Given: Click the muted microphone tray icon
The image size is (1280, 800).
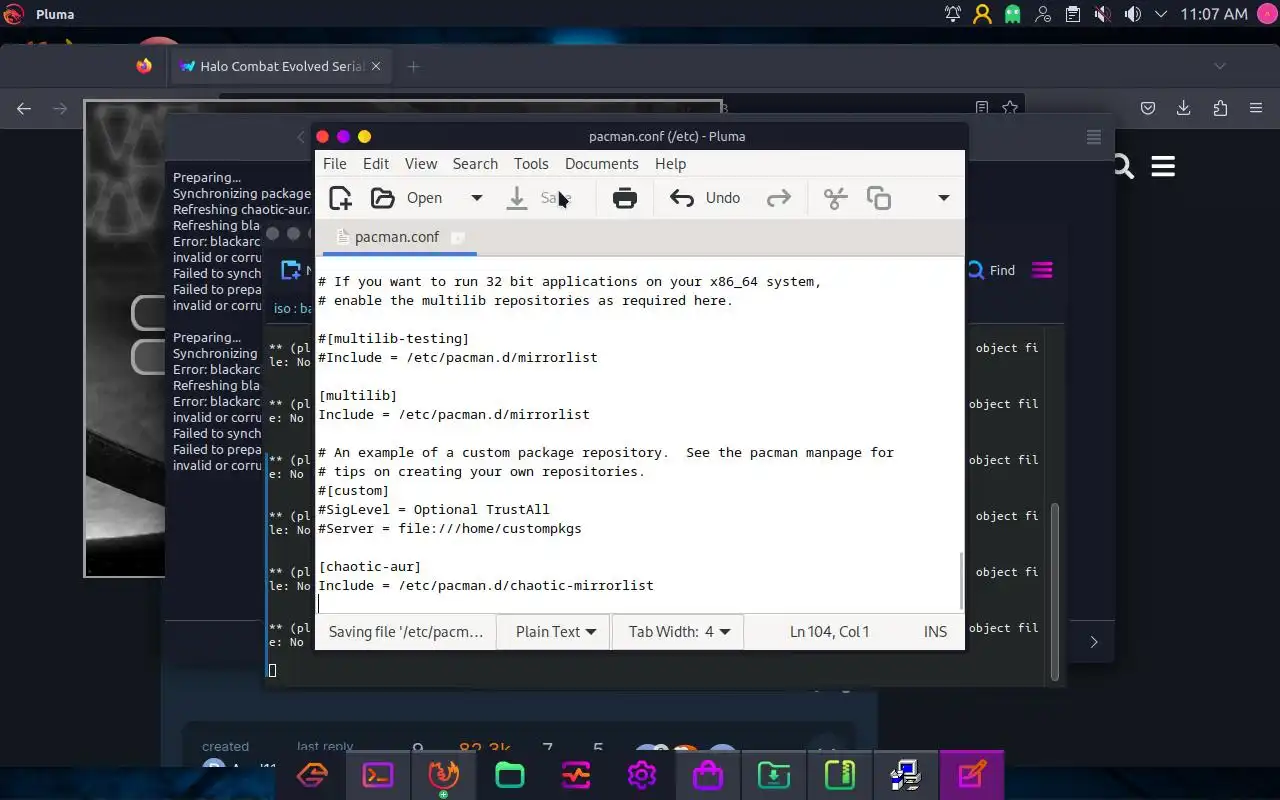Looking at the screenshot, I should tap(1102, 14).
